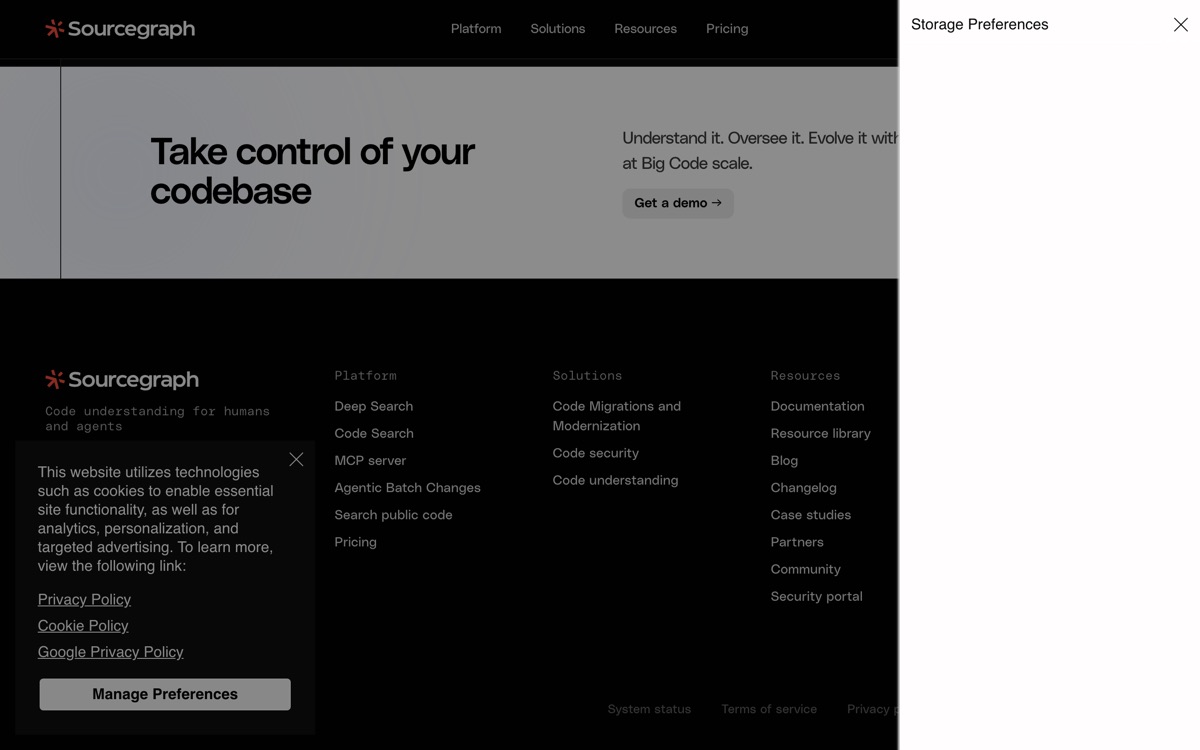This screenshot has height=750, width=1200.
Task: Open Changelog footer link
Action: (x=803, y=487)
